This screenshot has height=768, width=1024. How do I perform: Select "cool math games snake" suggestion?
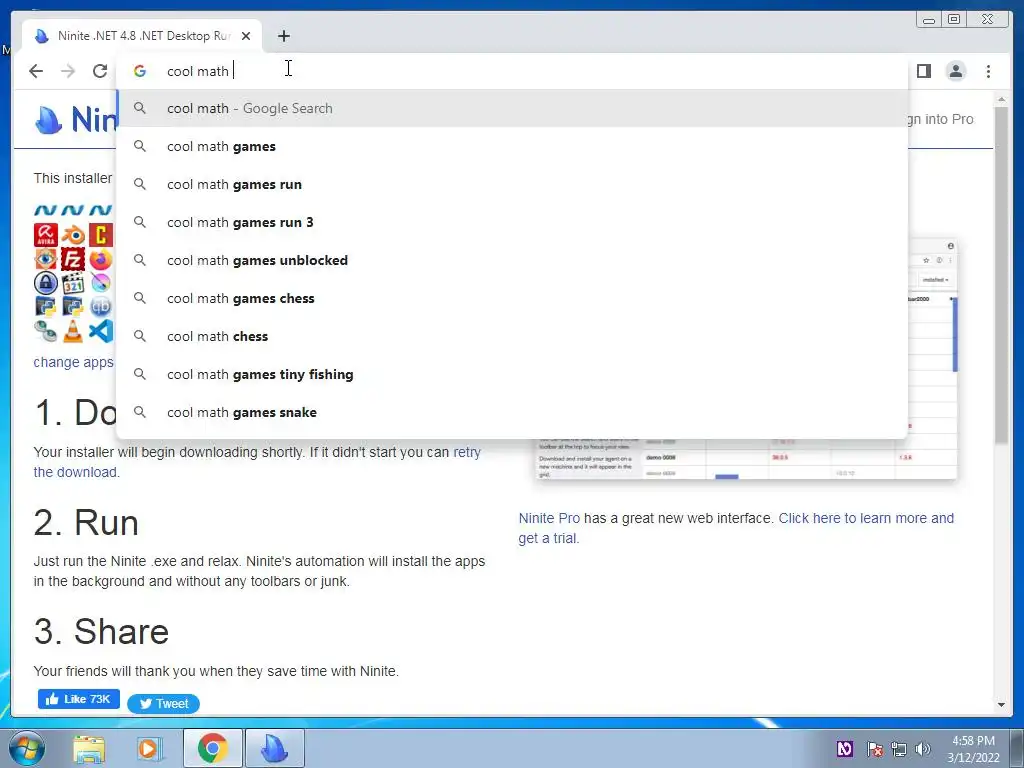tap(512, 412)
